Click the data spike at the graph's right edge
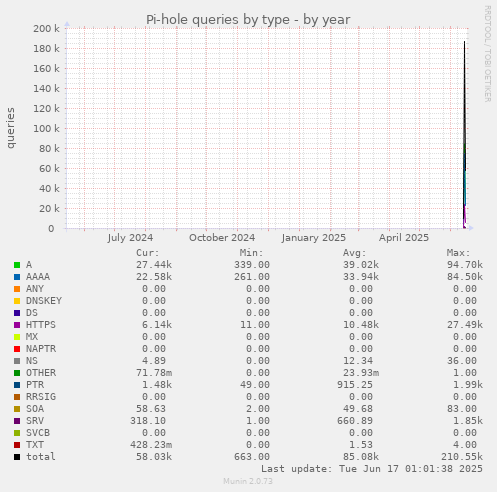 pos(465,135)
